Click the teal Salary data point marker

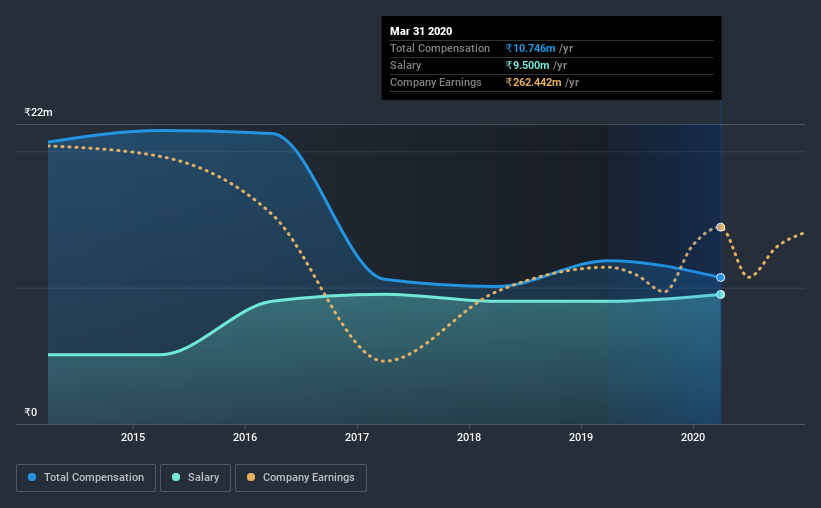pos(720,294)
